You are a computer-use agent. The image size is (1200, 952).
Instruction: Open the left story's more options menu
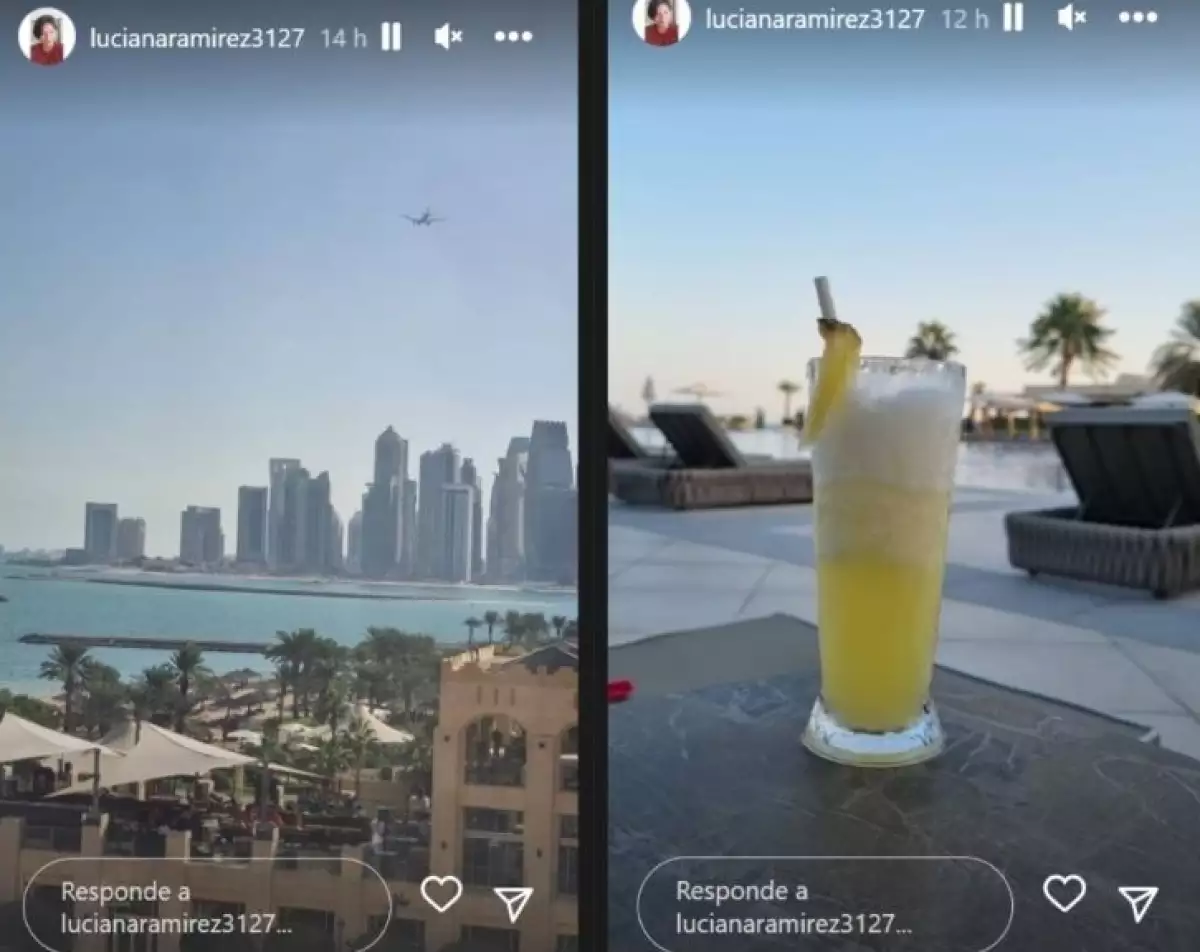coord(513,37)
